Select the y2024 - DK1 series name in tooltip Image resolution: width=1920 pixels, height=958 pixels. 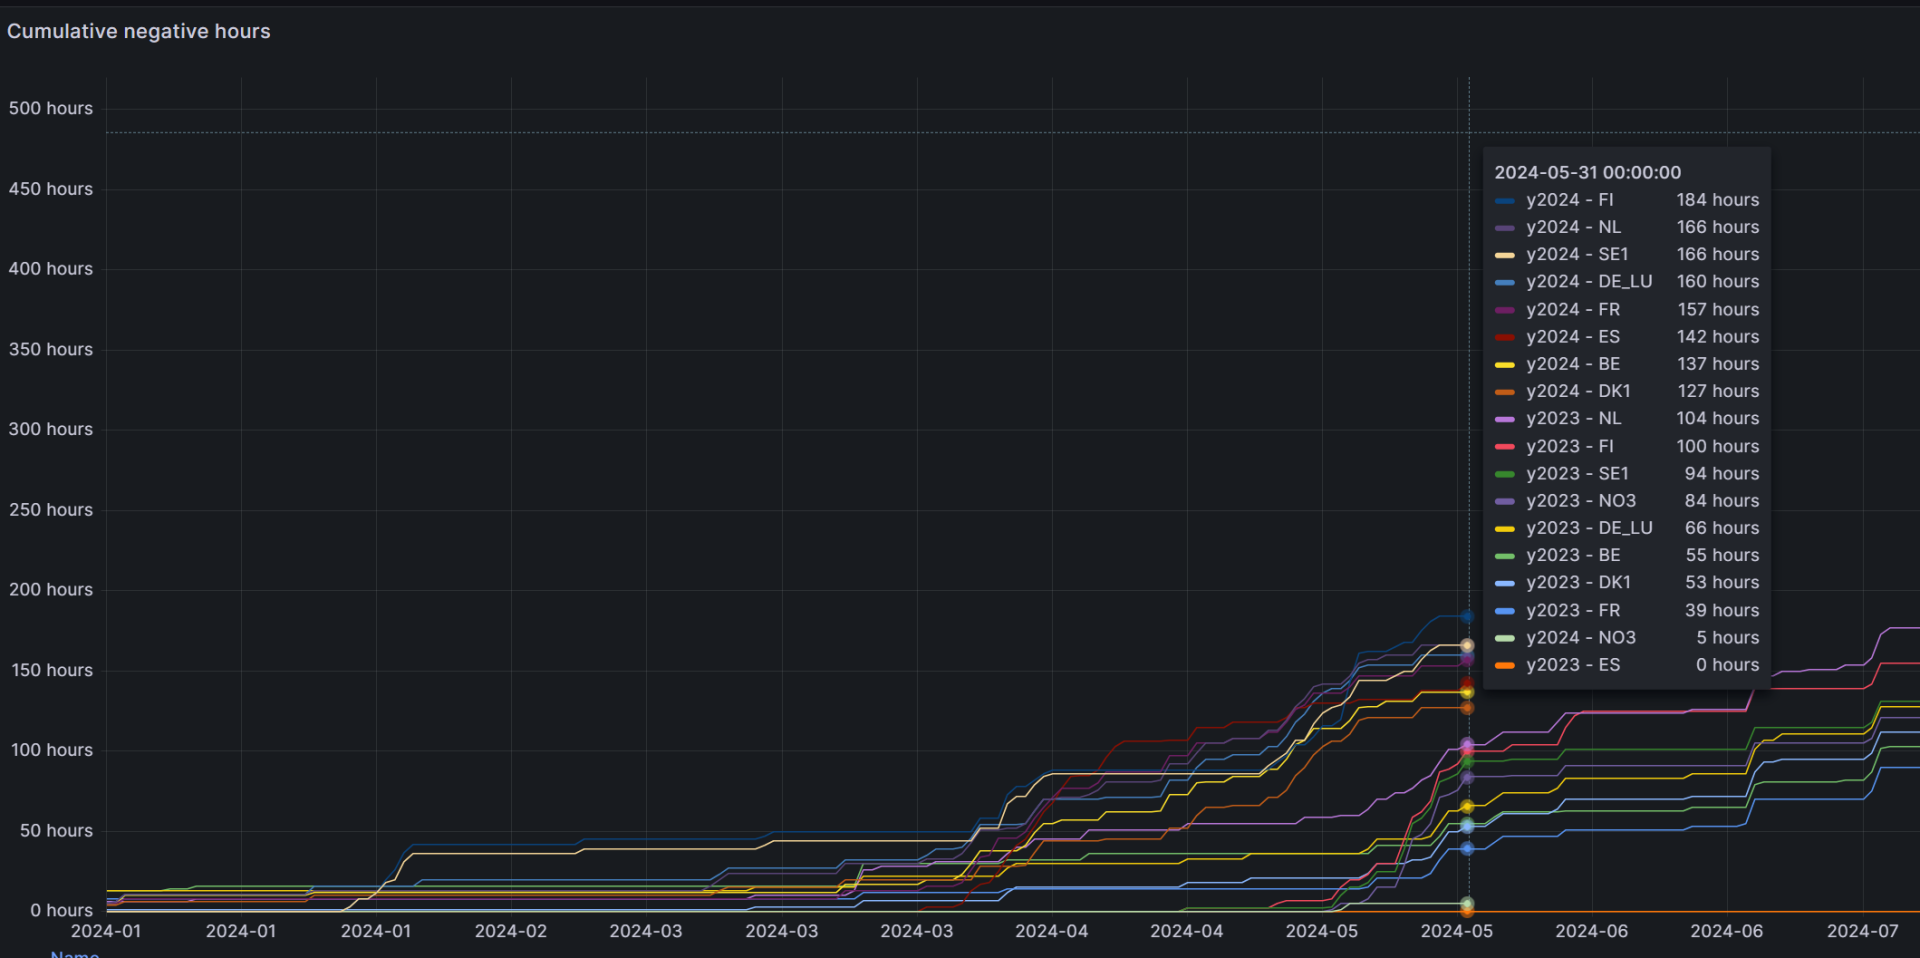pyautogui.click(x=1579, y=391)
